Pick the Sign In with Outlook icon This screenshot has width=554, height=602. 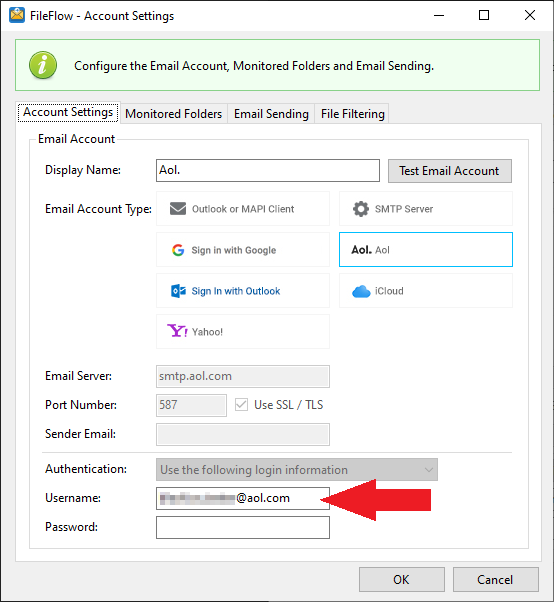click(178, 291)
